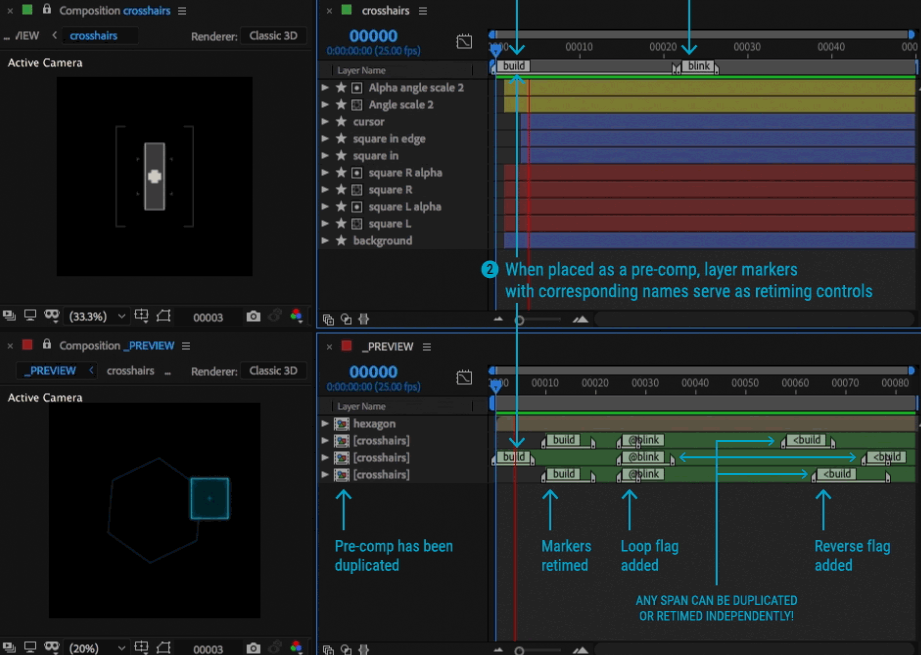Image resolution: width=921 pixels, height=655 pixels.
Task: Take a snapshot in the _PREVIEW viewer
Action: click(253, 647)
